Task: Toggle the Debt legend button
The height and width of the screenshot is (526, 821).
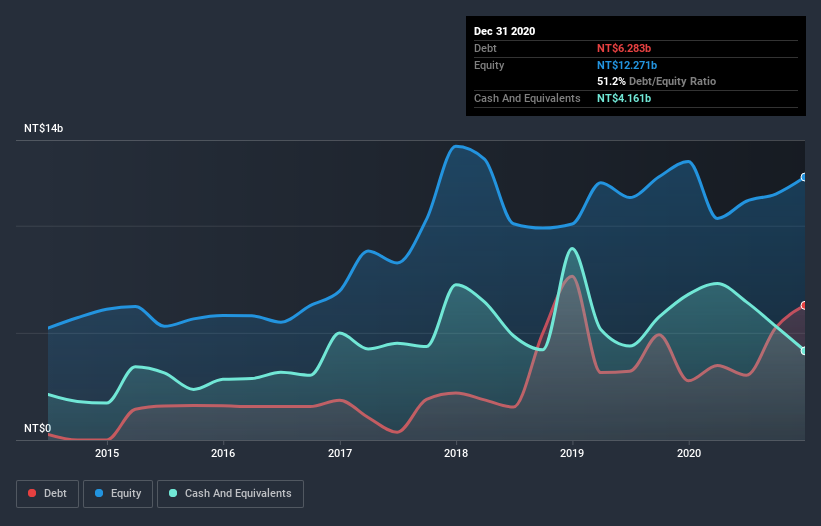Action: click(x=47, y=494)
